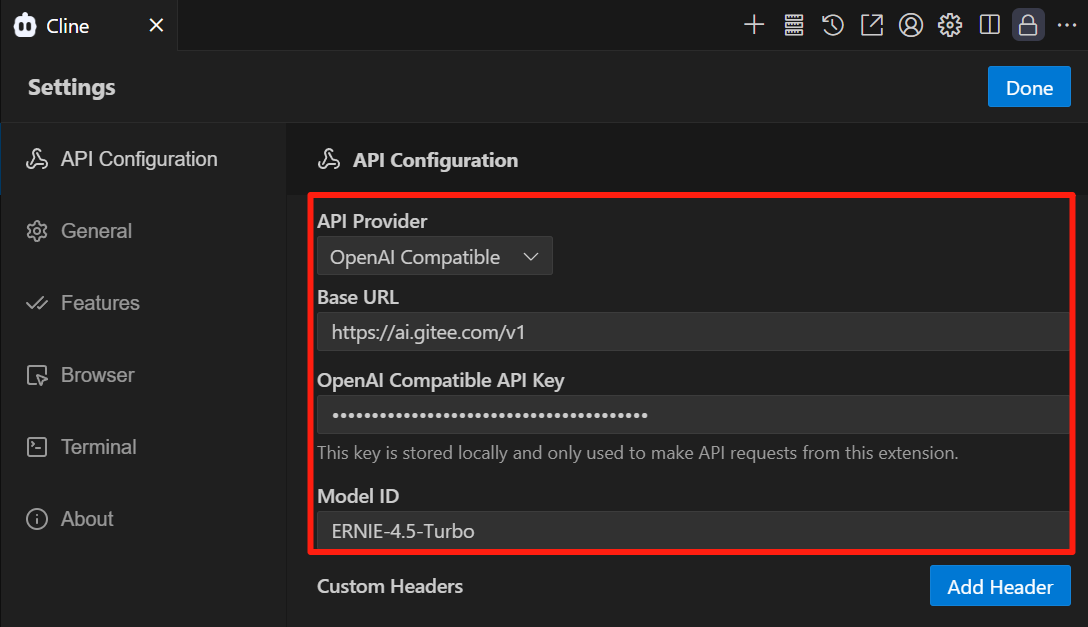
Task: Click the Settings gear icon in toolbar
Action: click(x=950, y=26)
